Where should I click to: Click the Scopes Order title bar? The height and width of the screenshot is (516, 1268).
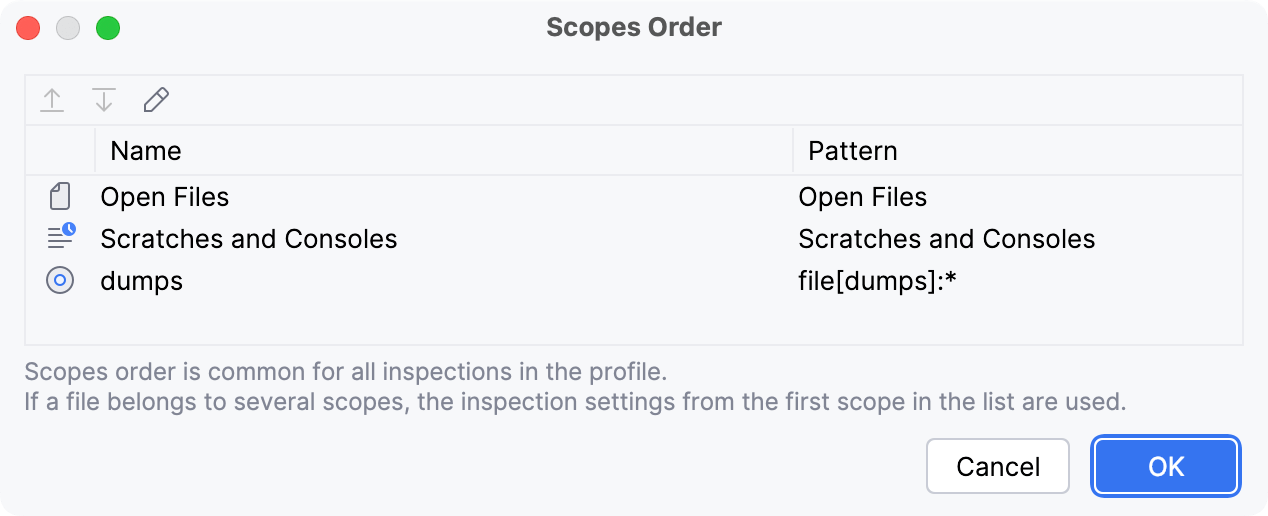tap(634, 27)
